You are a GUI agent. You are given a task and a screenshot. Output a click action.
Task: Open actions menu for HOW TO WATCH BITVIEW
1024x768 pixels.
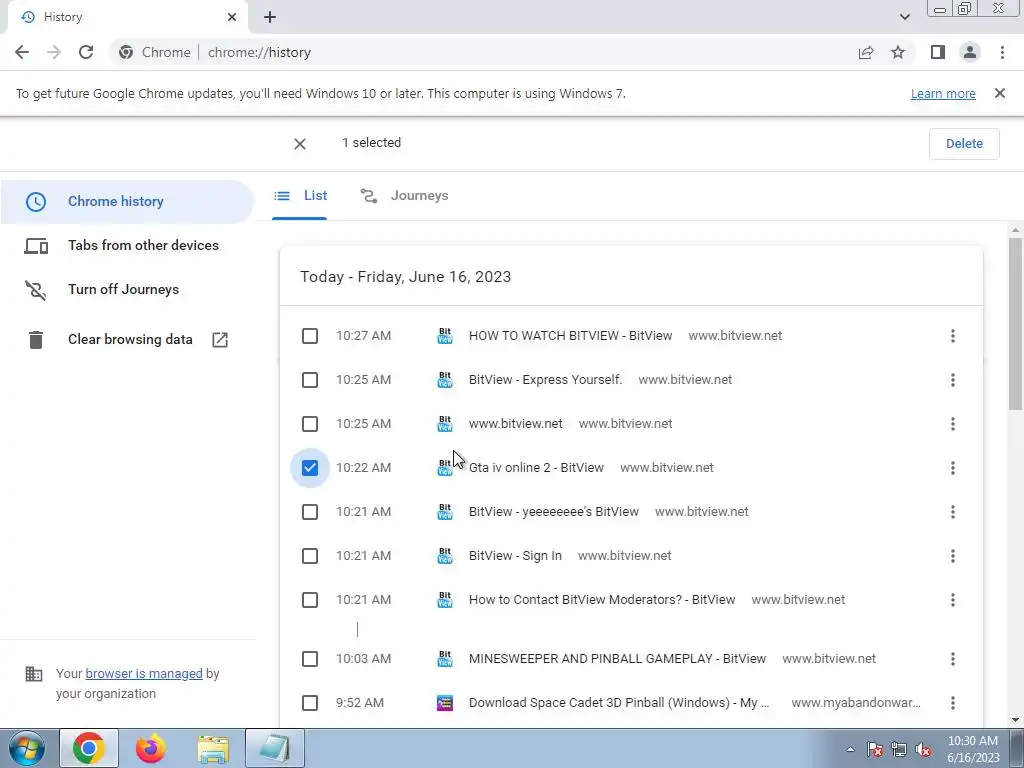[x=953, y=336]
